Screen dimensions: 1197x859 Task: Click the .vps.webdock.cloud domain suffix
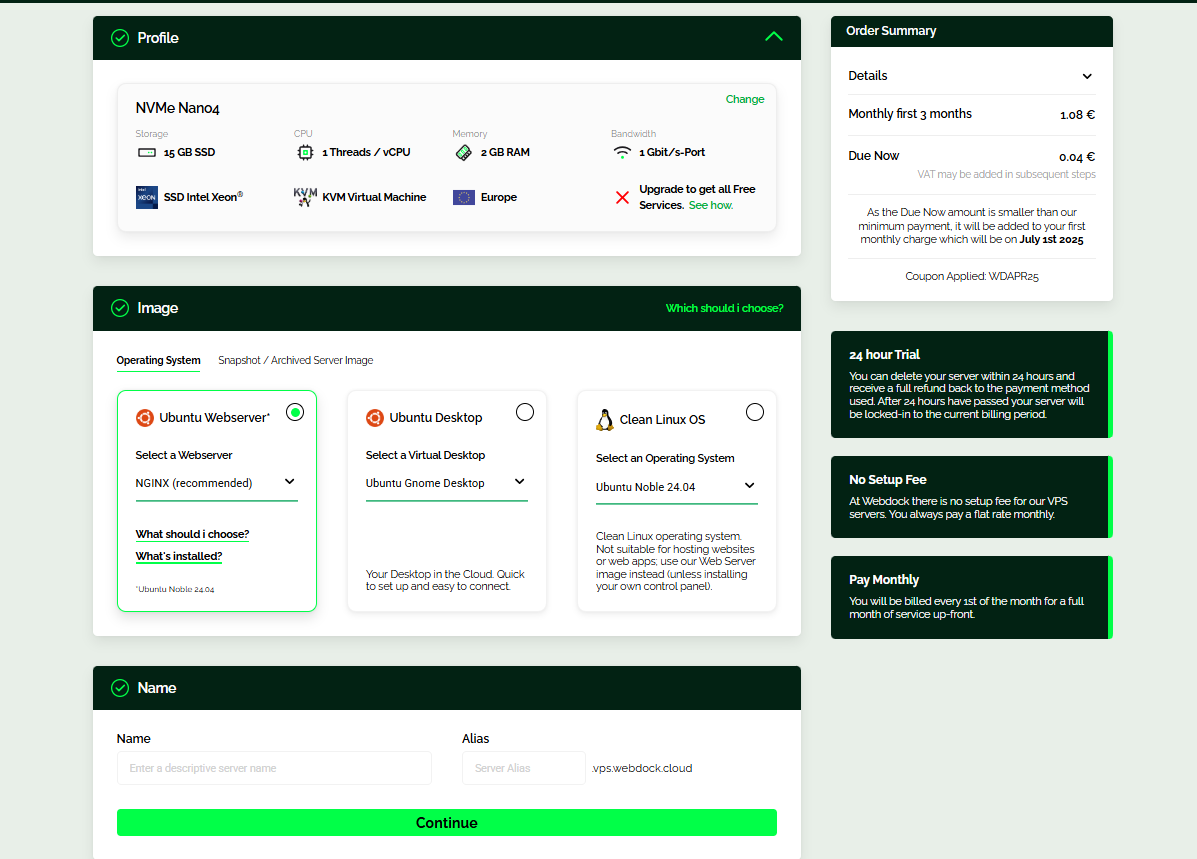[x=642, y=768]
